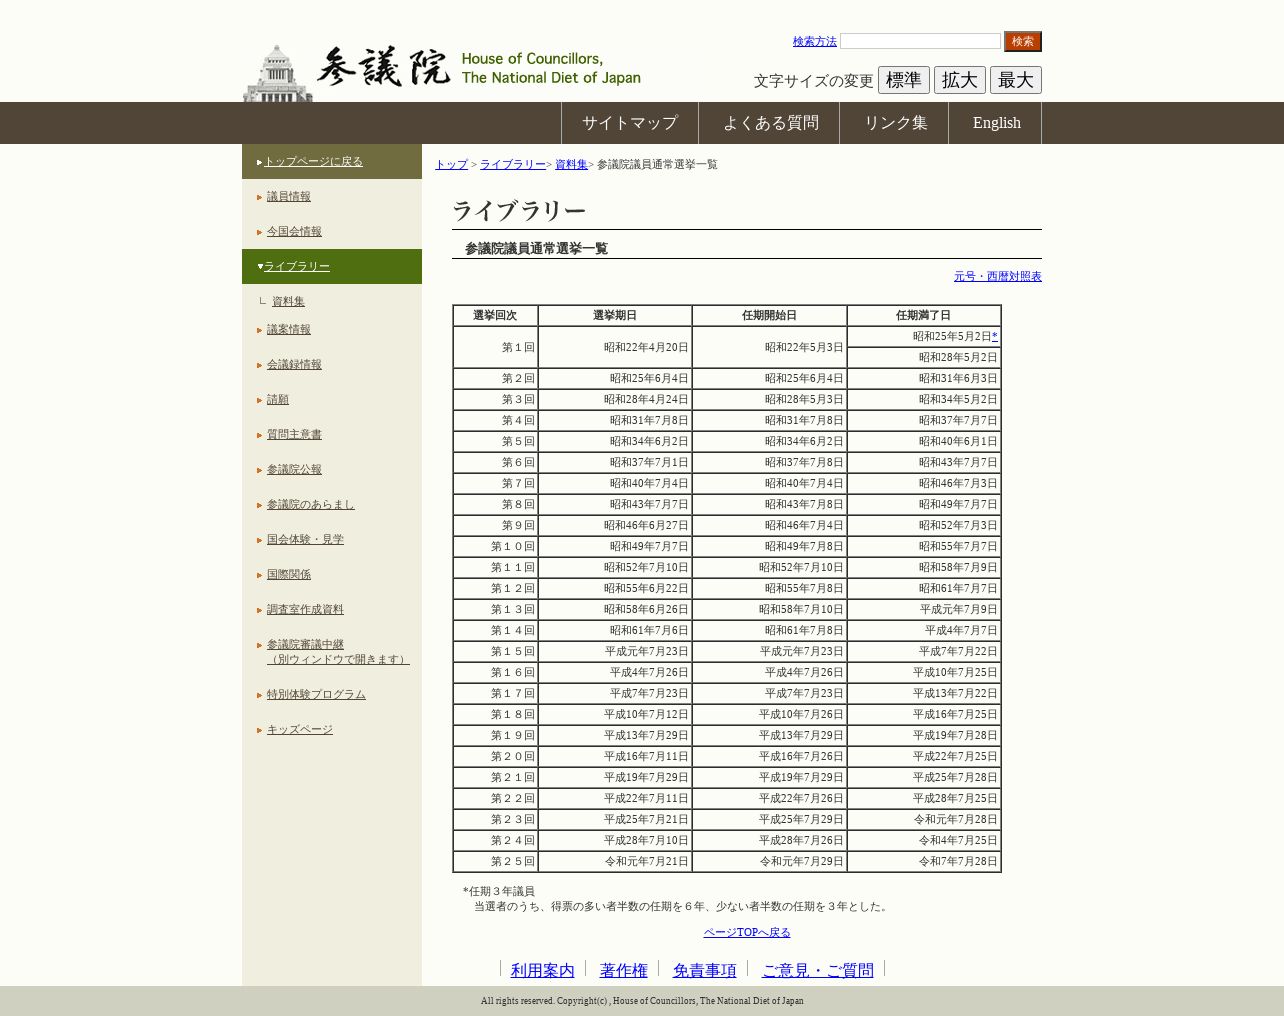
Task: Open よくある質問 in the top navigation
Action: pyautogui.click(x=770, y=123)
